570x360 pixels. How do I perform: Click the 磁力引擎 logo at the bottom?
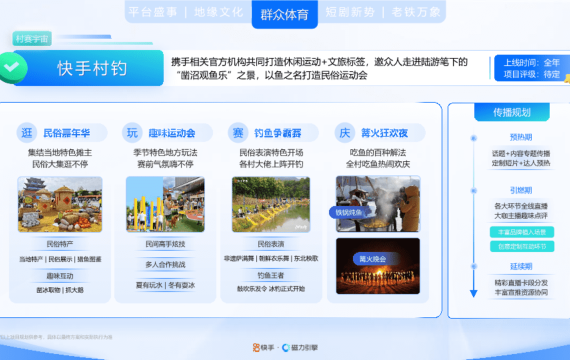click(x=300, y=348)
